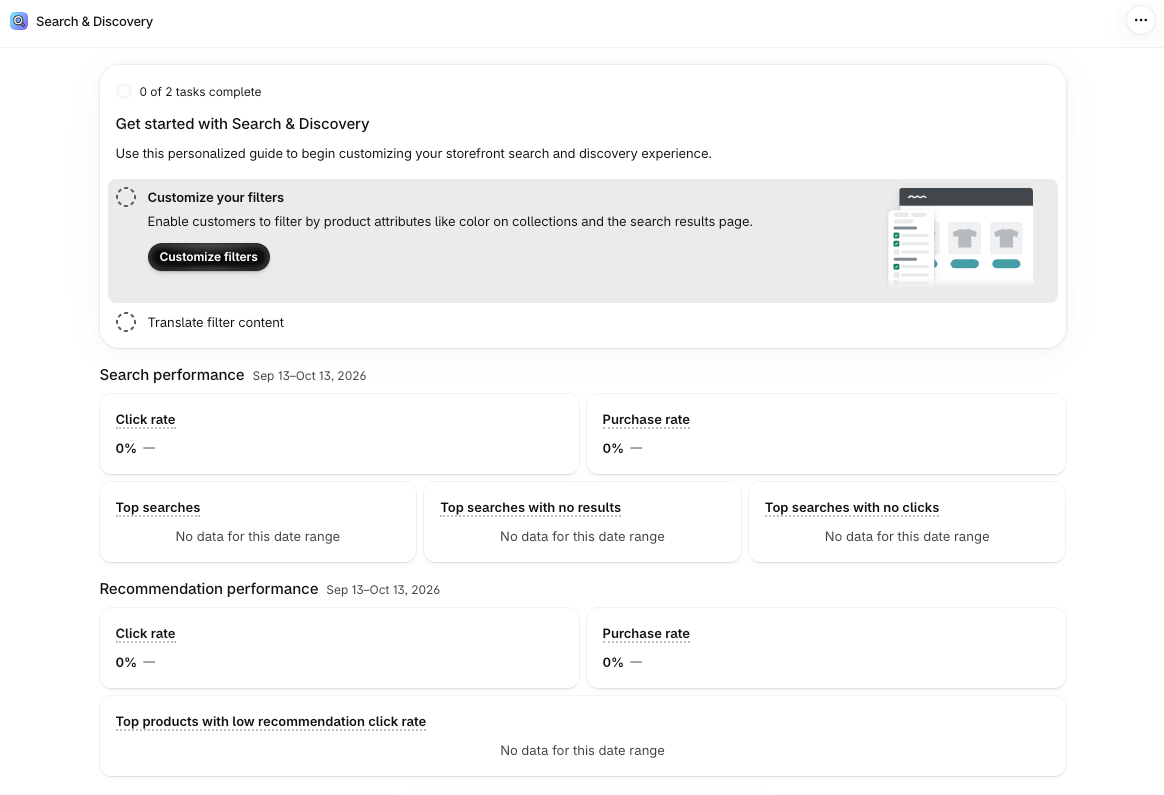The image size is (1164, 795).
Task: Click No data message in no clicks card
Action: pyautogui.click(x=907, y=537)
